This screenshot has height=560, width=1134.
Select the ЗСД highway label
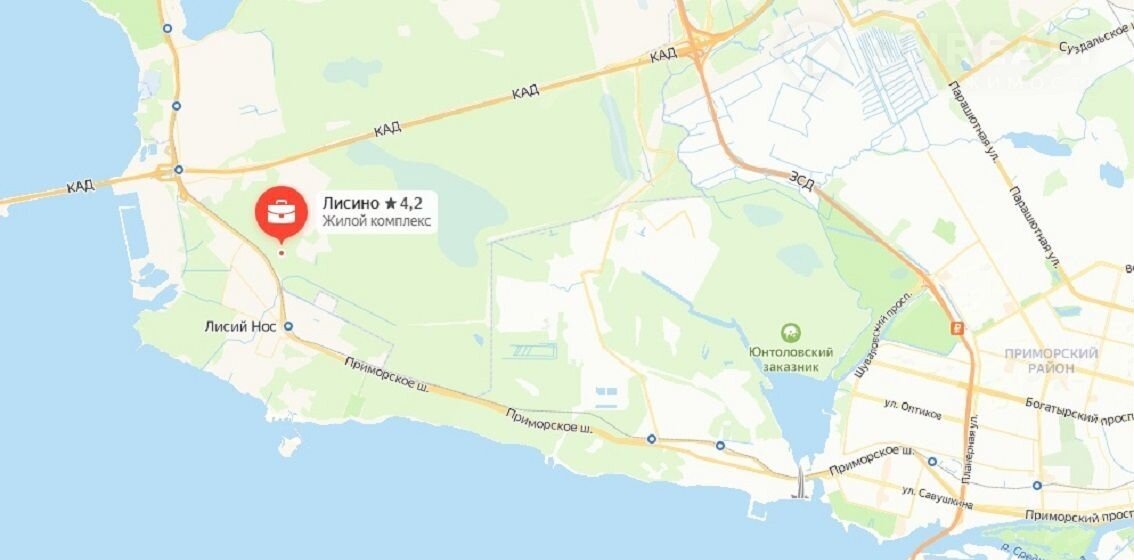(802, 181)
